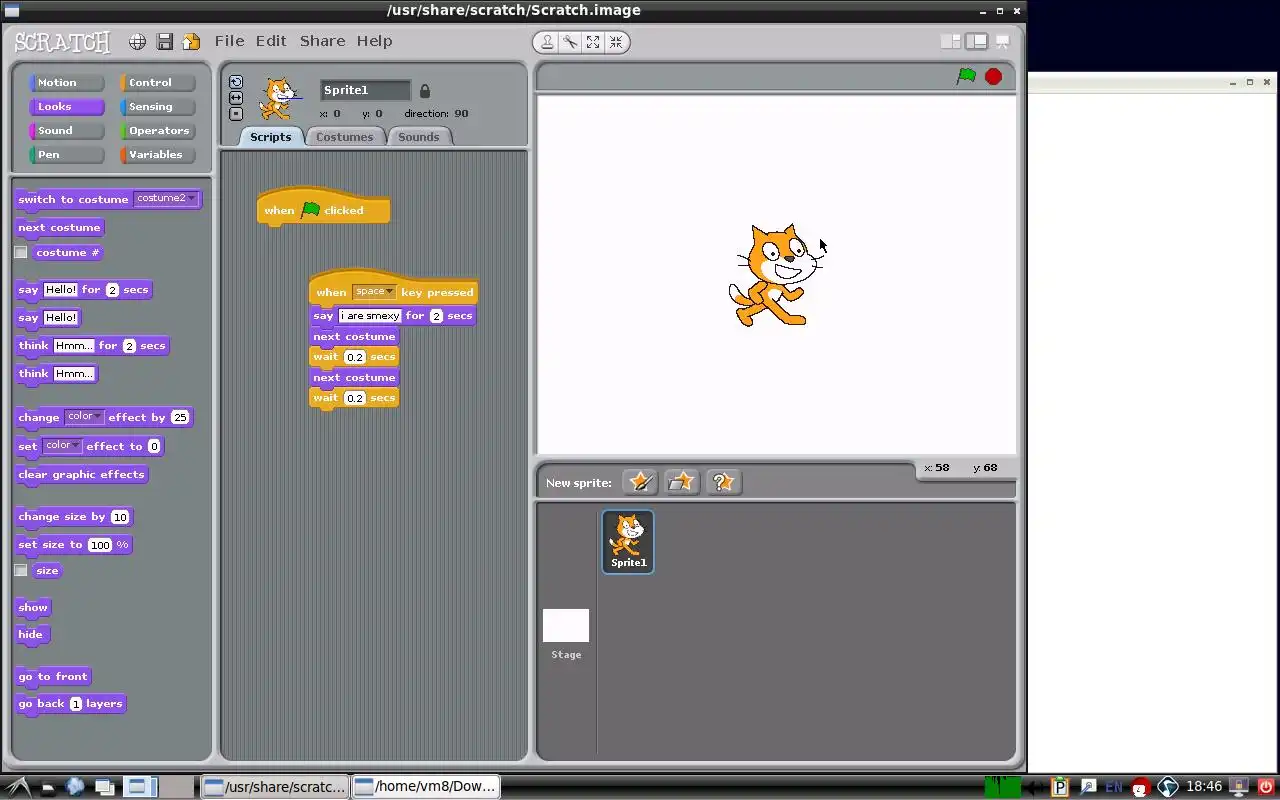Viewport: 1280px width, 800px height.
Task: Click the red stop sign button
Action: [993, 76]
